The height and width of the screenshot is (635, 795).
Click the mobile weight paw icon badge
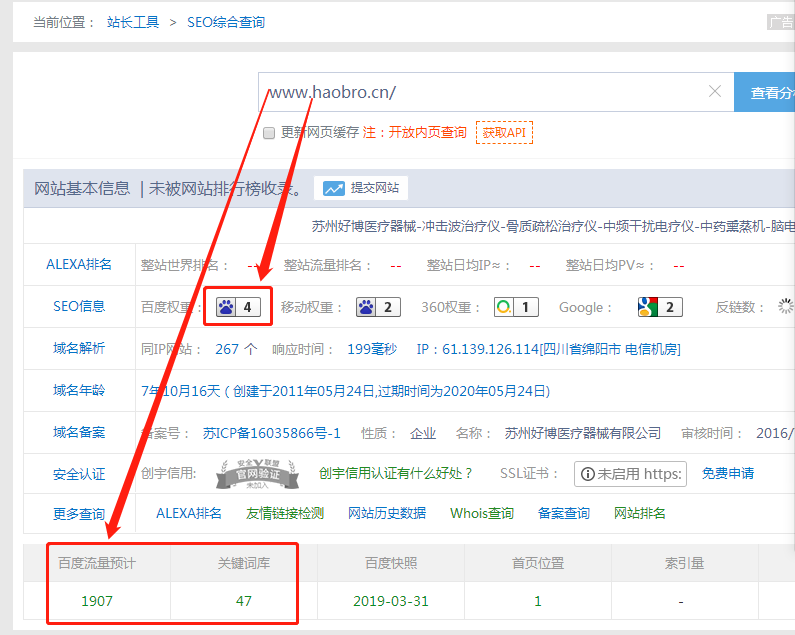pyautogui.click(x=379, y=307)
